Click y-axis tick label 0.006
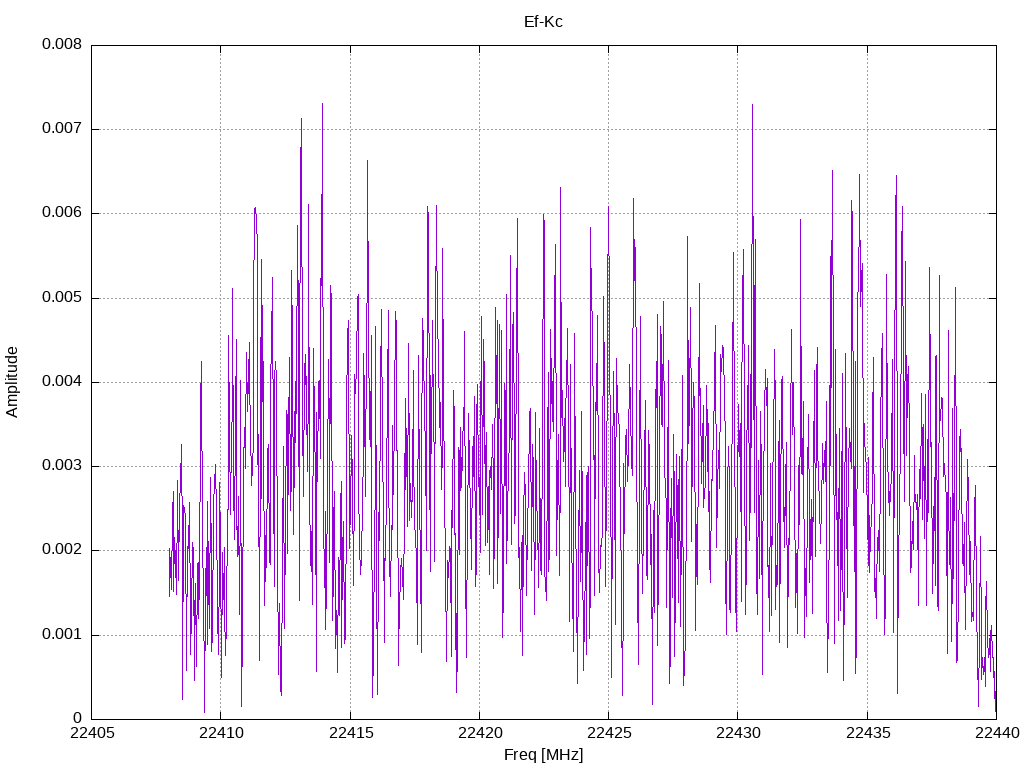 (62, 213)
